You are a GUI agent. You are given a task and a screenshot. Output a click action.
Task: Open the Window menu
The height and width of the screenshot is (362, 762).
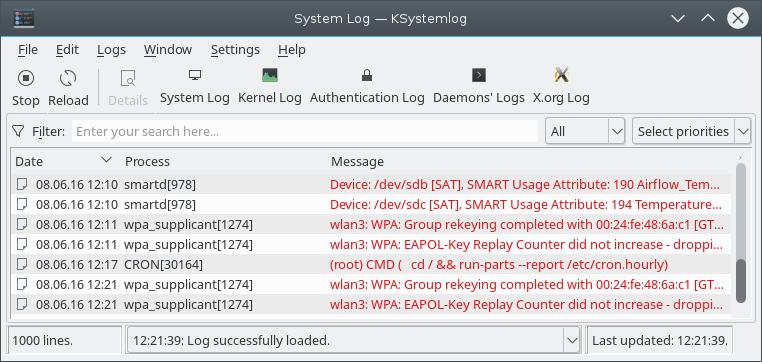[x=168, y=50]
